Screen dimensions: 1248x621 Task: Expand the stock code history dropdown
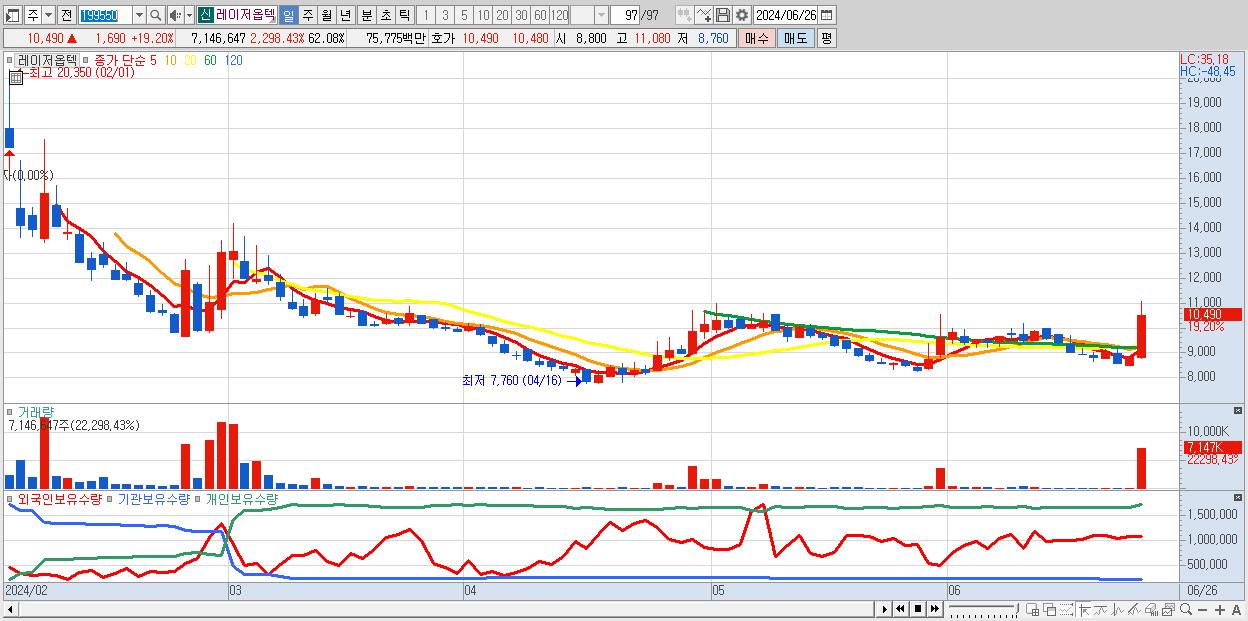click(x=139, y=15)
